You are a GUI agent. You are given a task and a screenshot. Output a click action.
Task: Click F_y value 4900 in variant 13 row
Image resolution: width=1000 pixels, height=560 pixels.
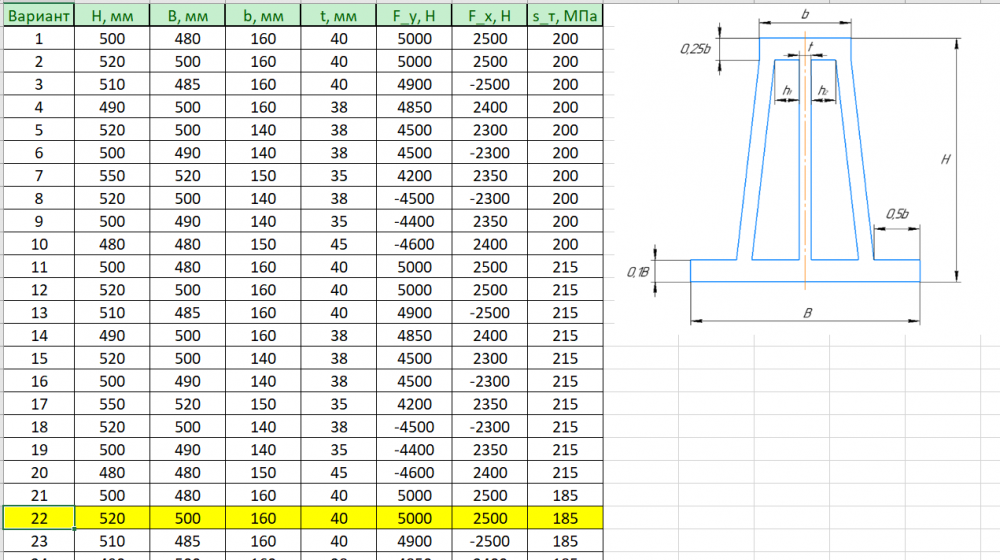click(415, 313)
